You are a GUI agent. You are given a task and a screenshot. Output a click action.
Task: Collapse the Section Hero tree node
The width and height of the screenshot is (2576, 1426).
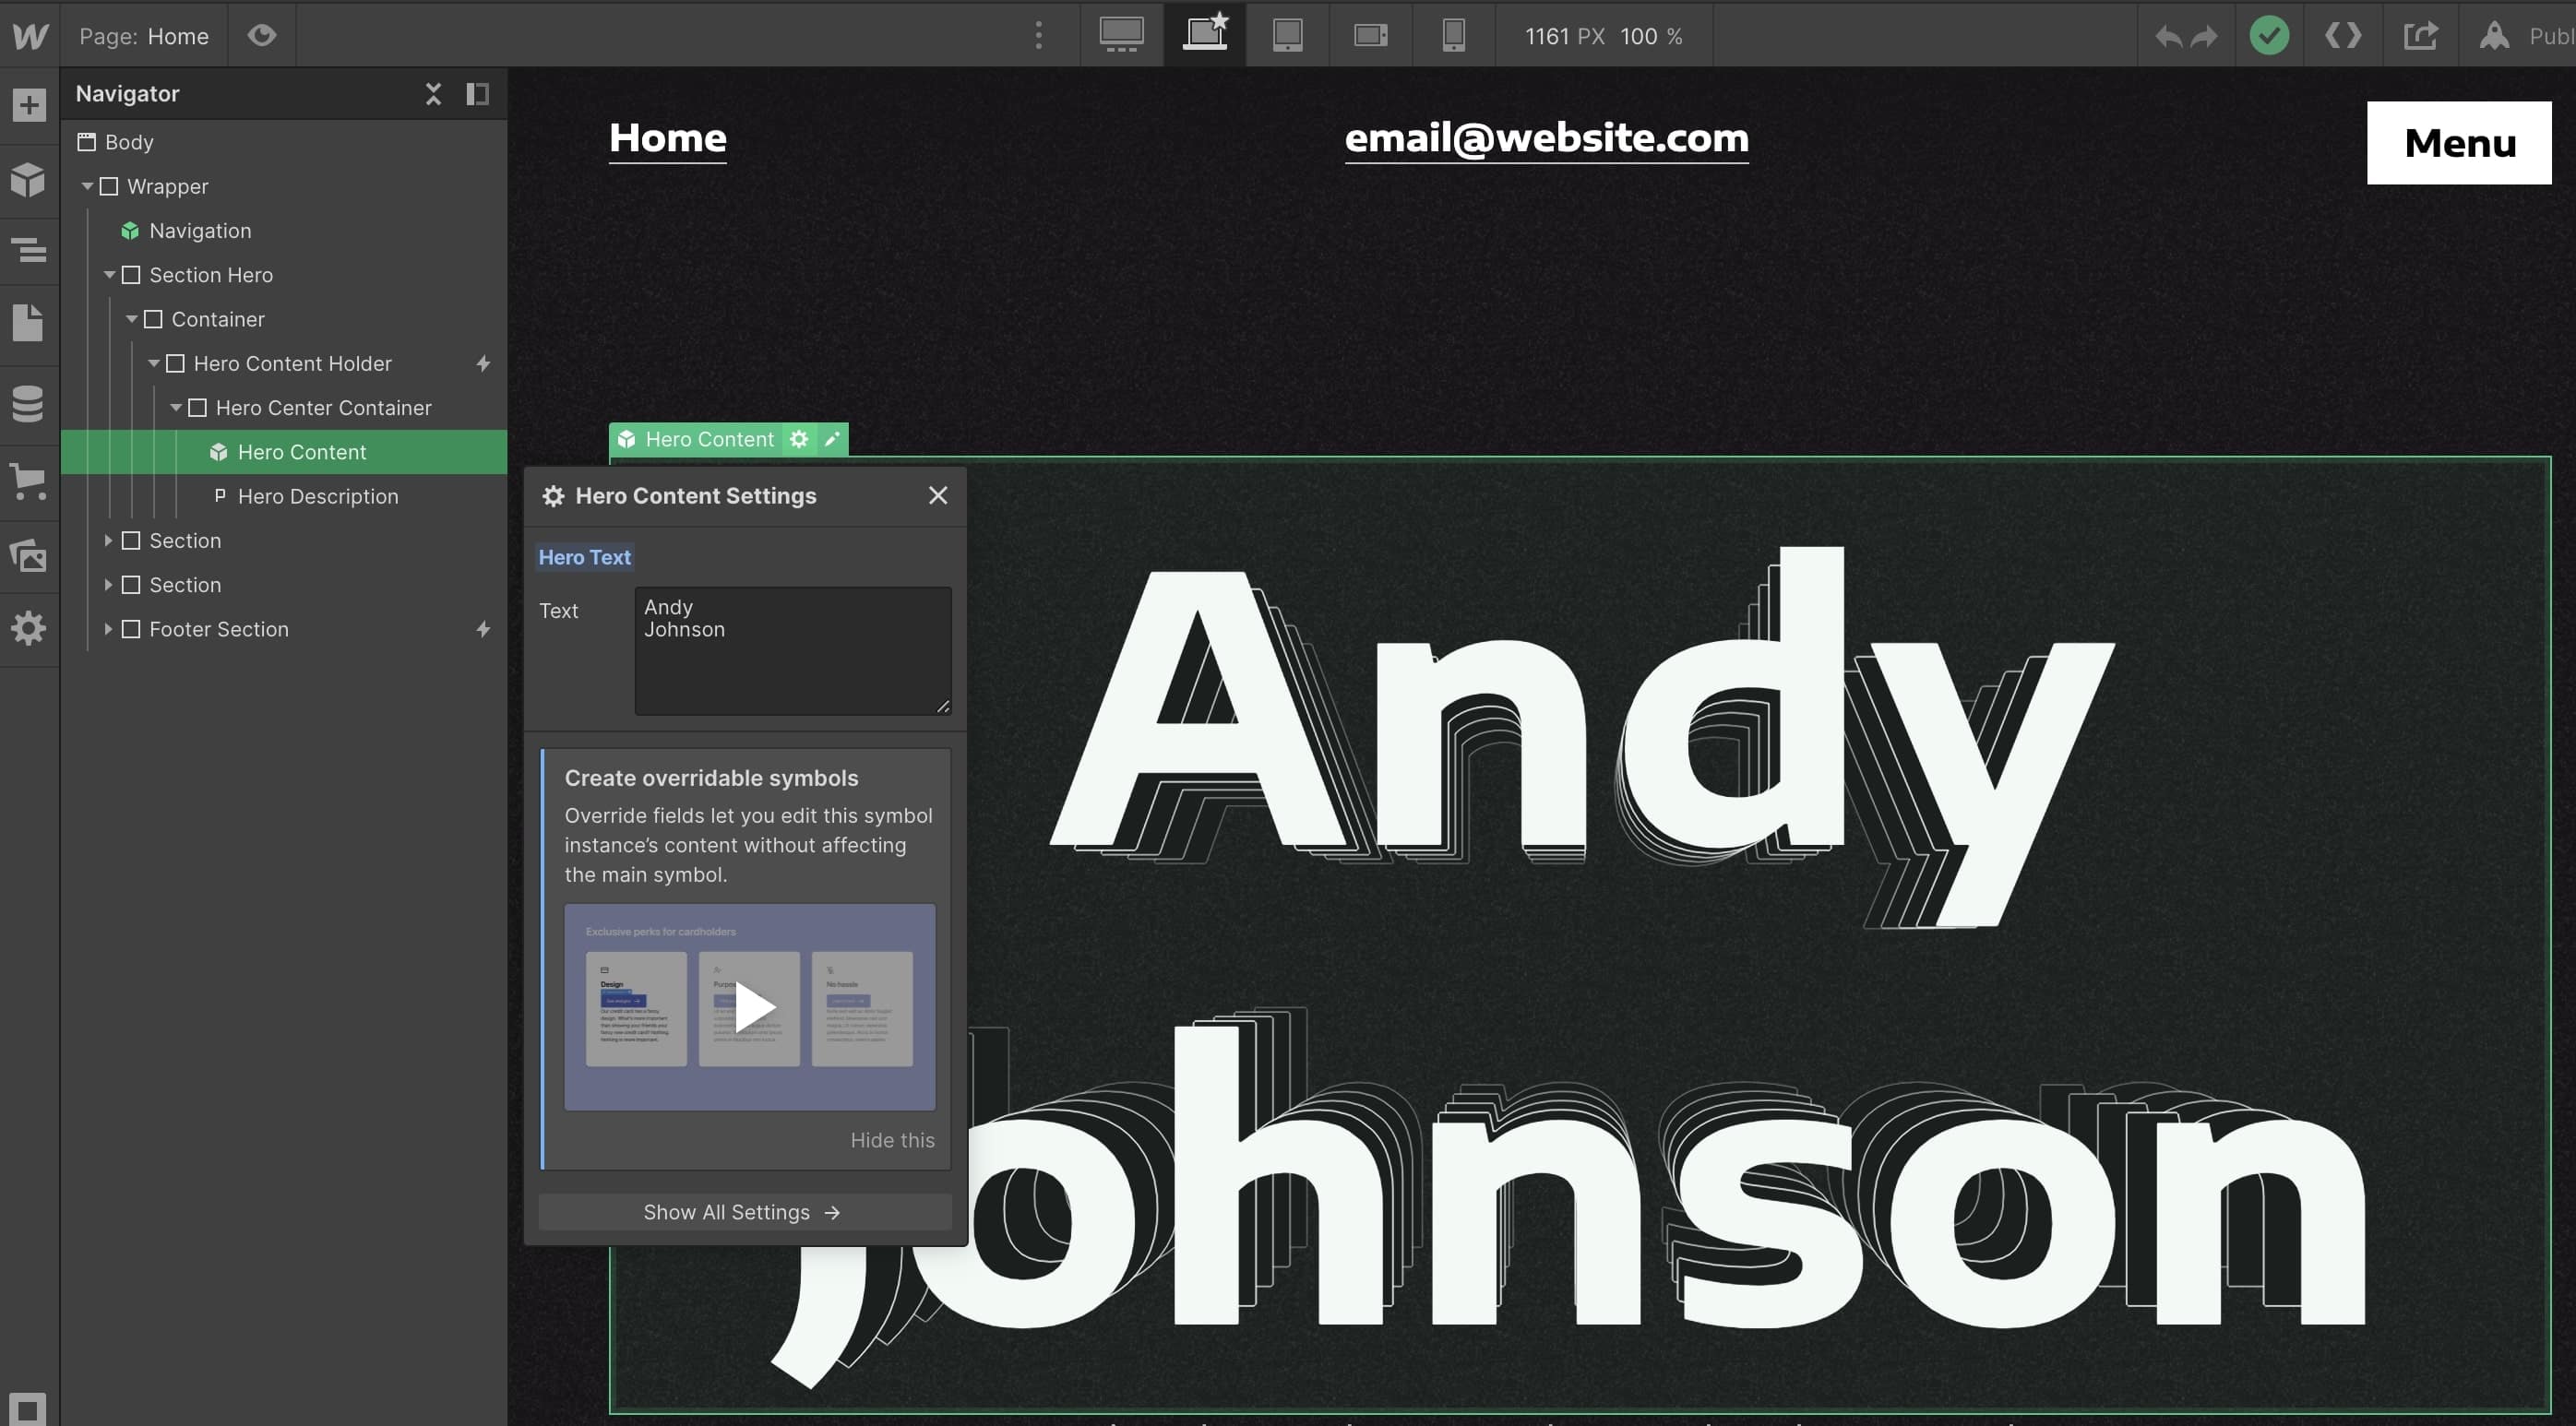[x=109, y=275]
